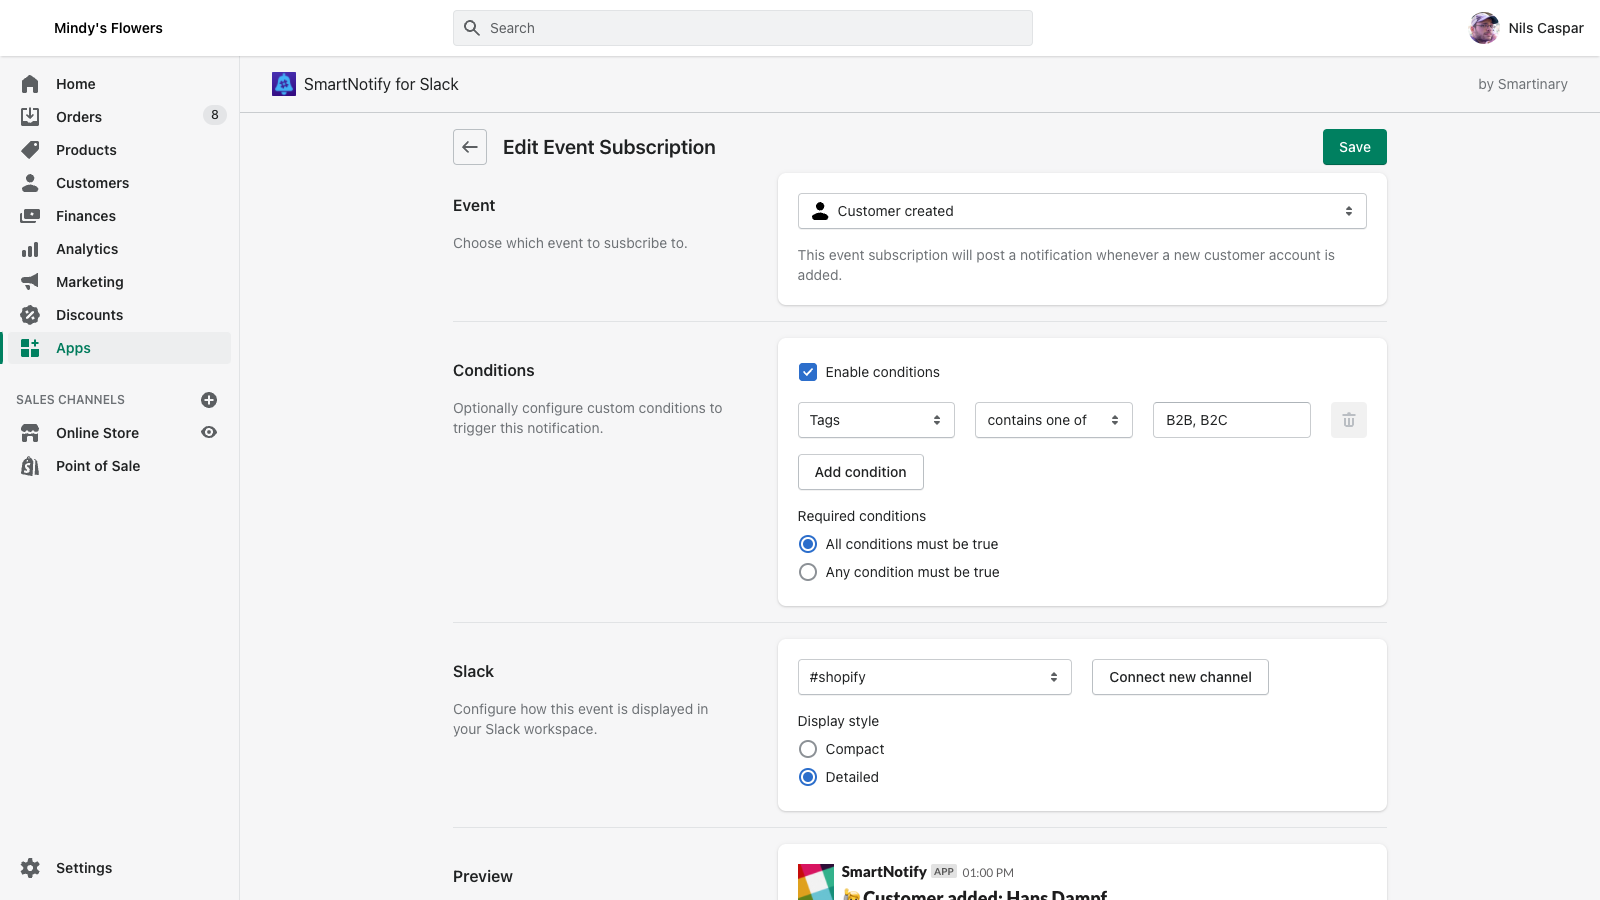Click the Orders count badge 8
This screenshot has height=900, width=1600.
point(215,115)
